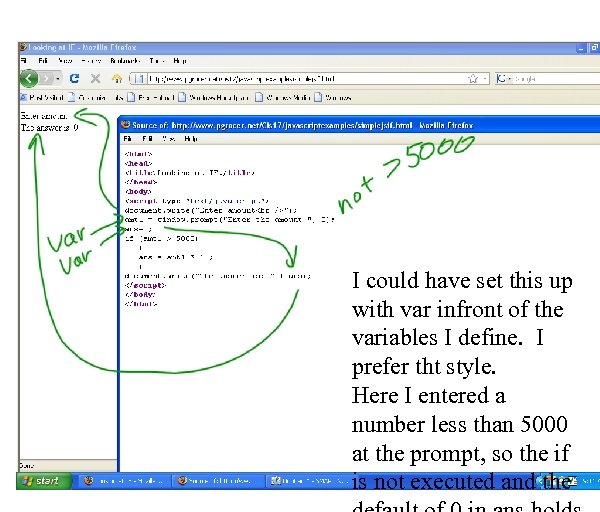The height and width of the screenshot is (512, 600).
Task: Open File menu in Source window
Action: 127,139
